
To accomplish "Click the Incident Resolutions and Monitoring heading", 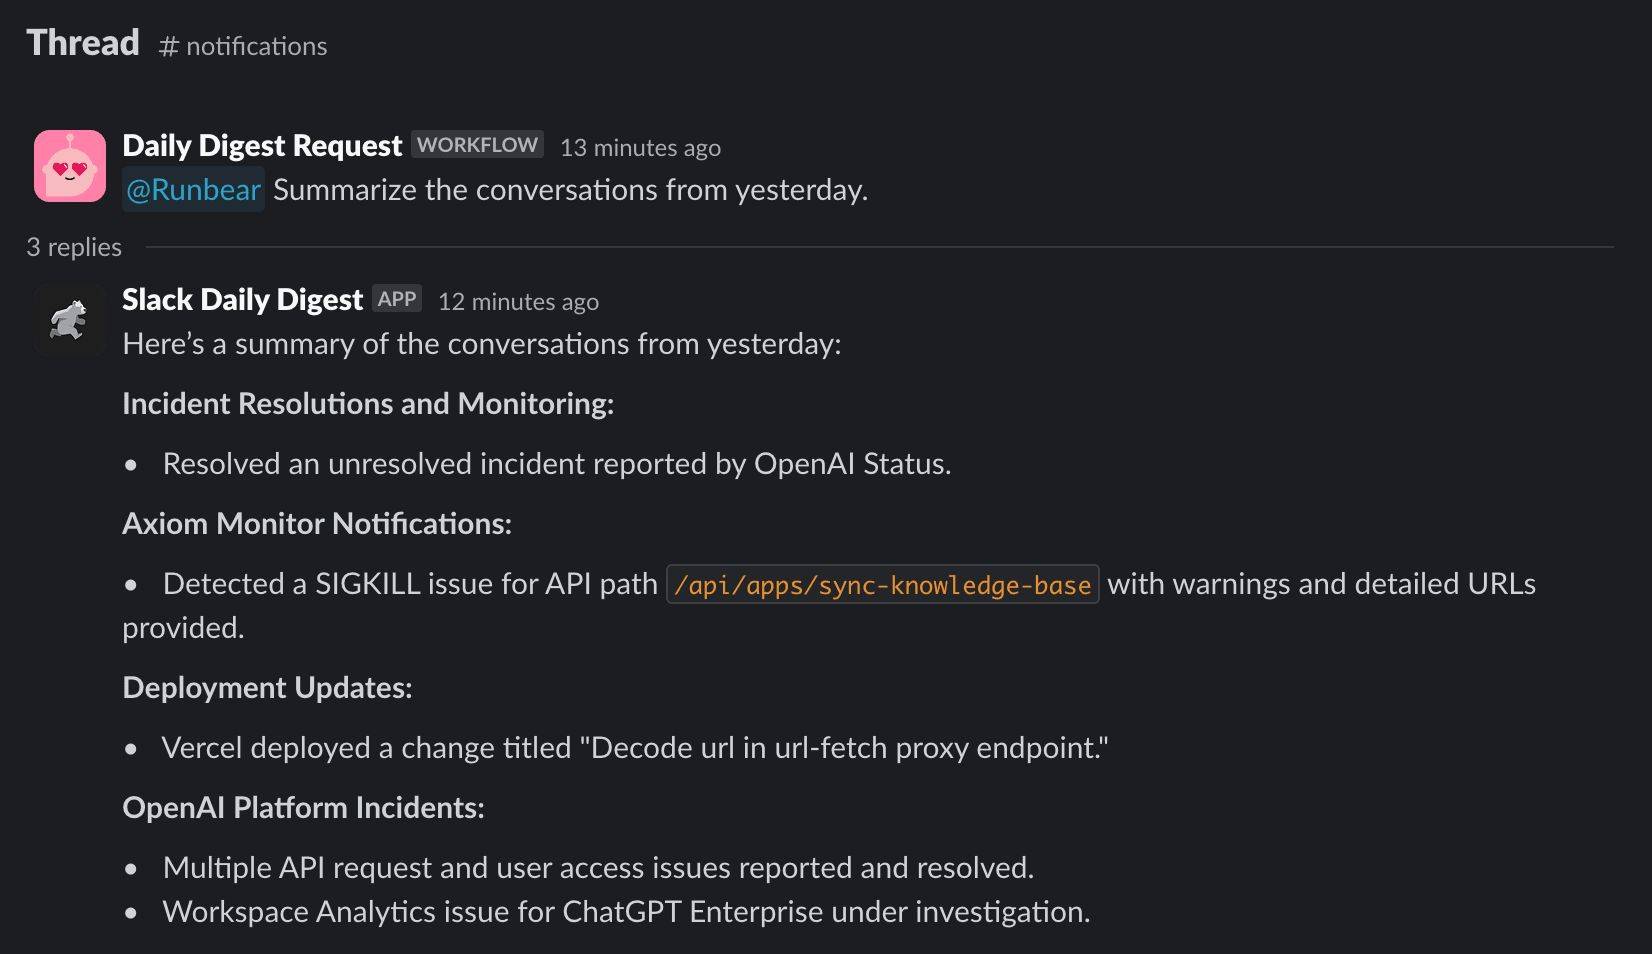I will pos(367,403).
